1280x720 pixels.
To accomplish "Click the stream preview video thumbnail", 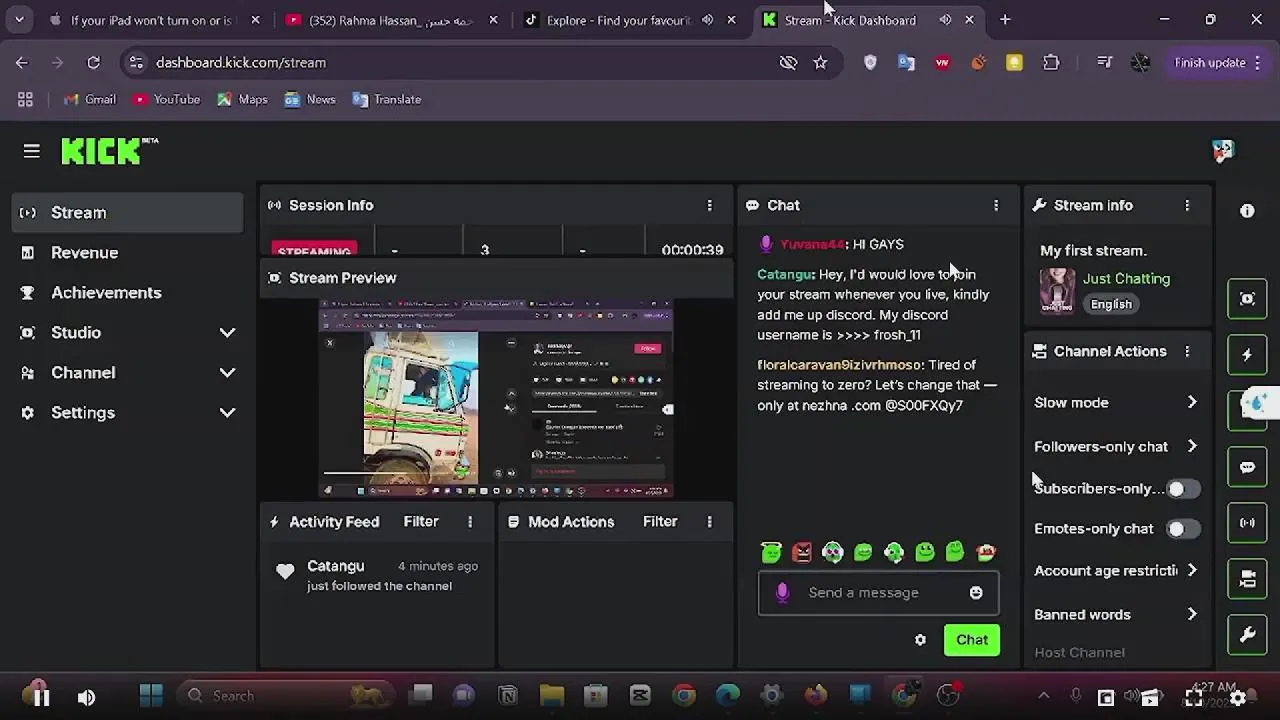I will (496, 399).
